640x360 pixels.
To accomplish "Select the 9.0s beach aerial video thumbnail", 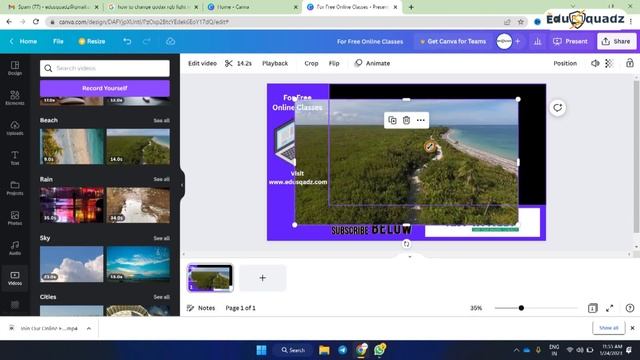I will coord(72,147).
